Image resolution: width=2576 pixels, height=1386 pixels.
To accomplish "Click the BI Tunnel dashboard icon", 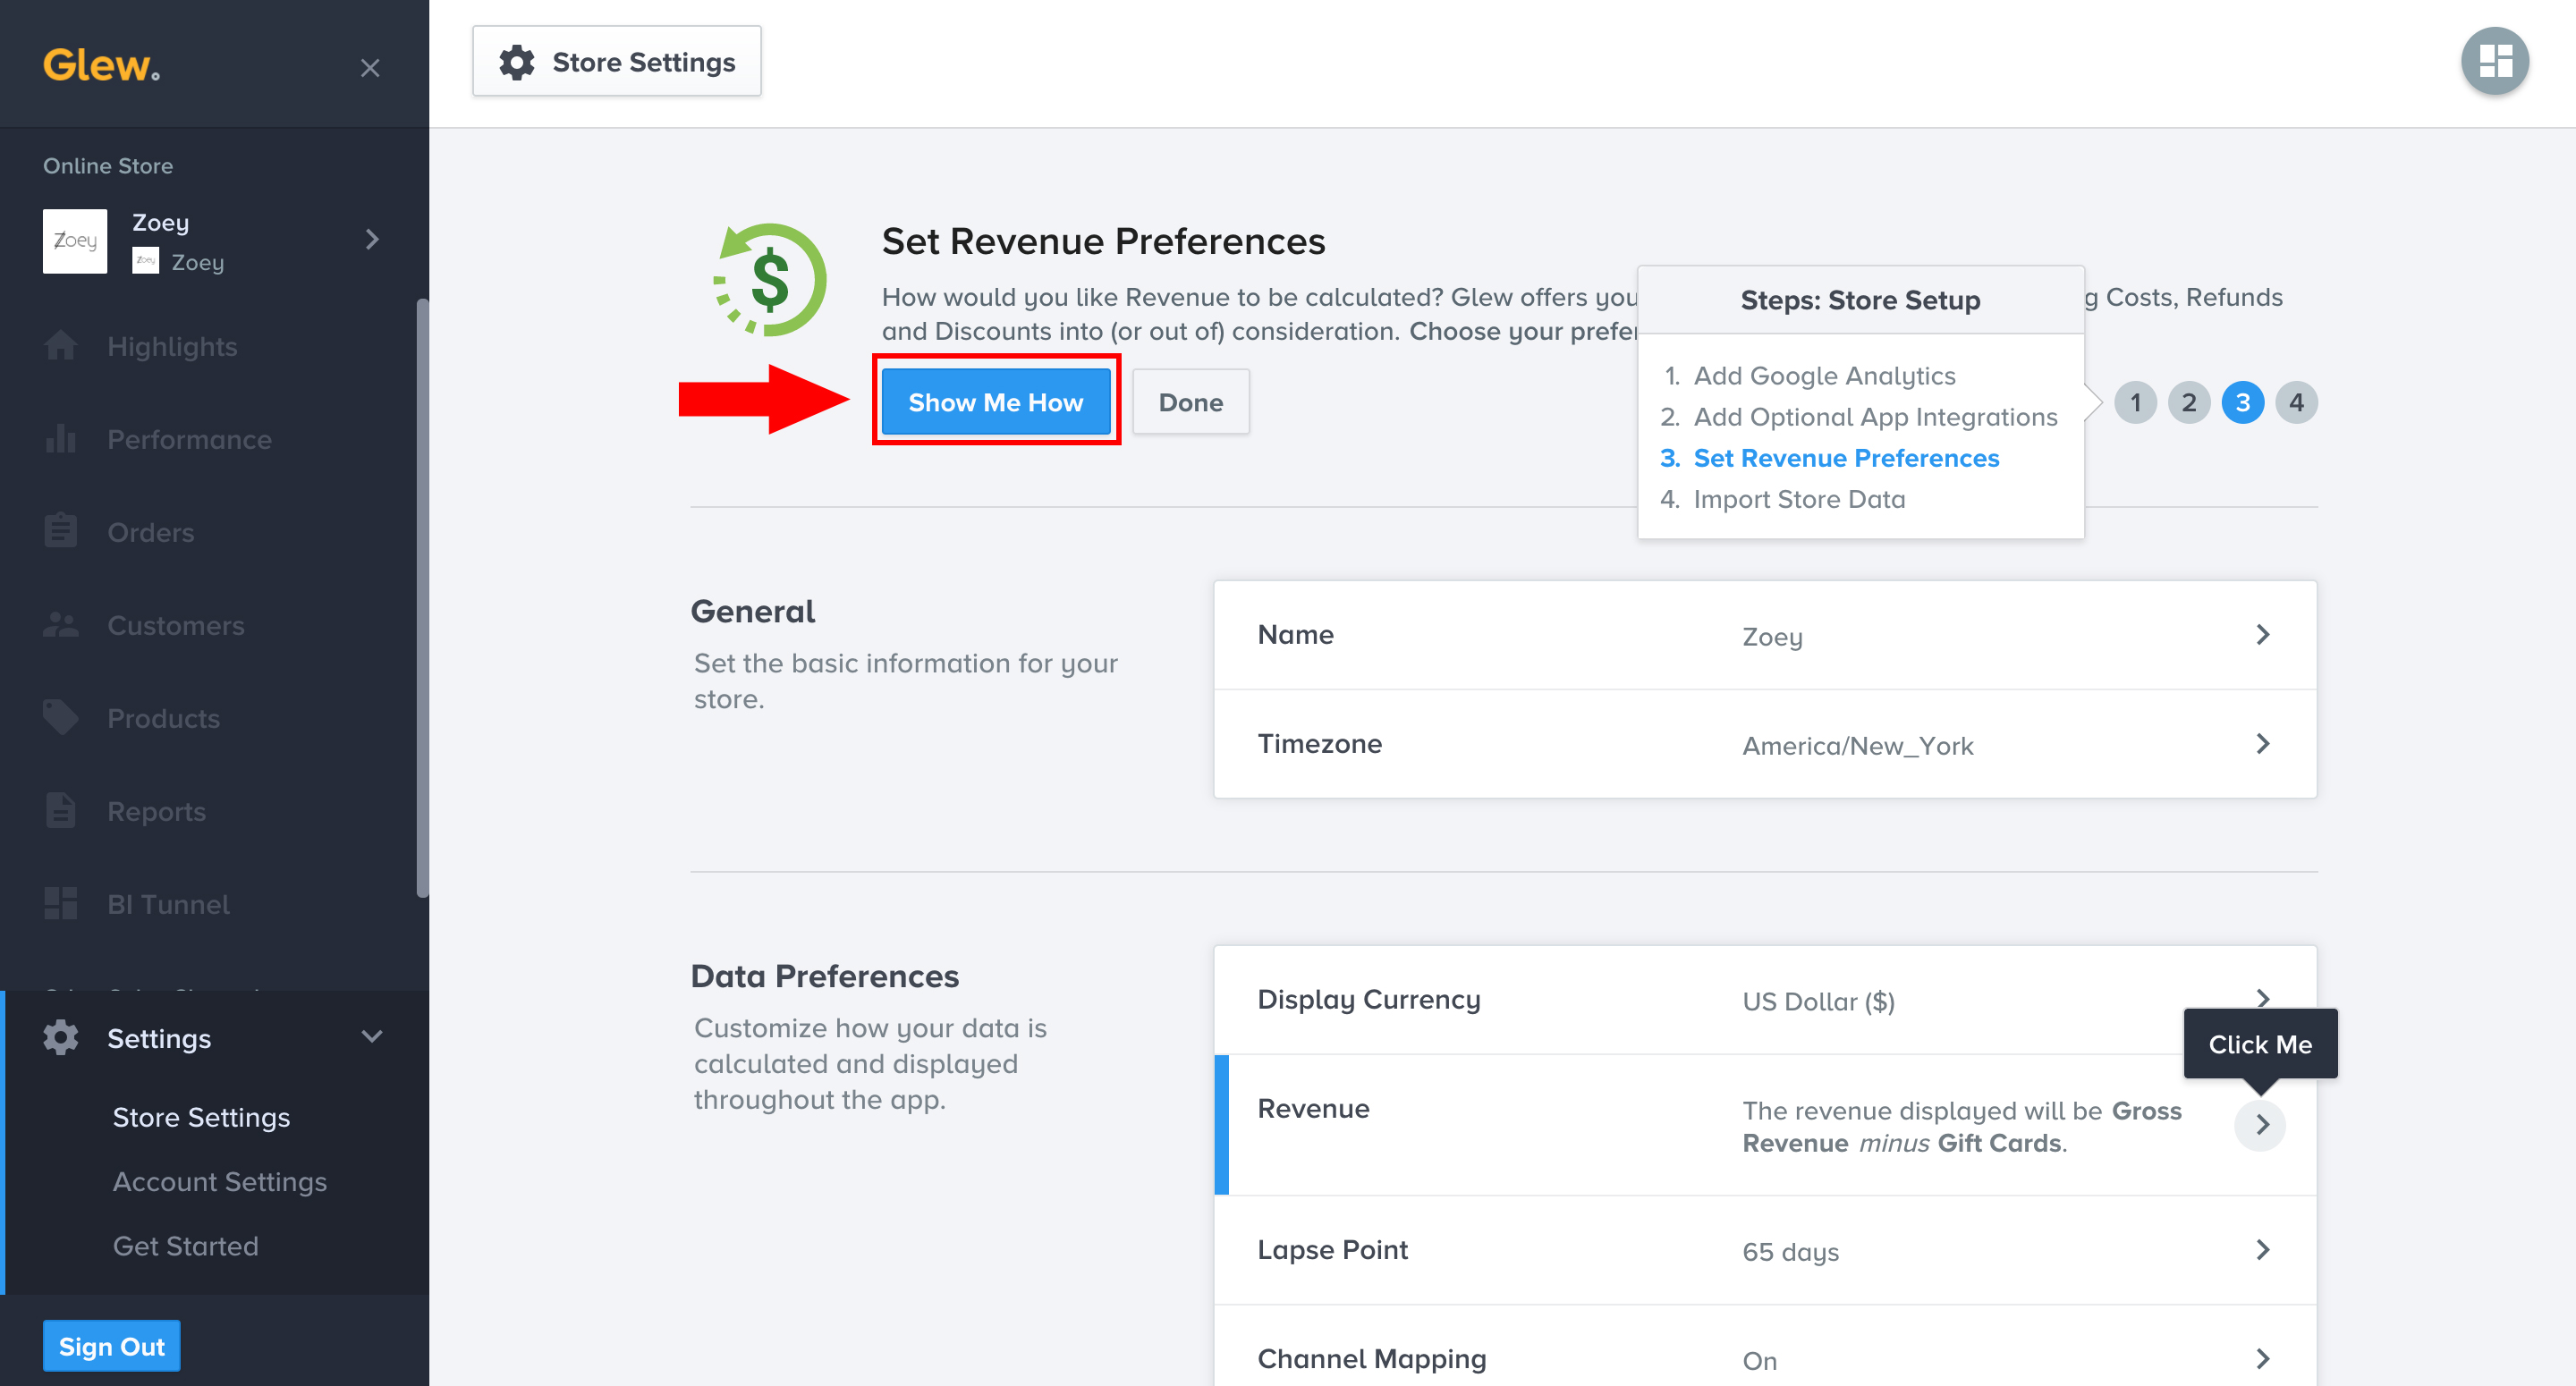I will (60, 903).
